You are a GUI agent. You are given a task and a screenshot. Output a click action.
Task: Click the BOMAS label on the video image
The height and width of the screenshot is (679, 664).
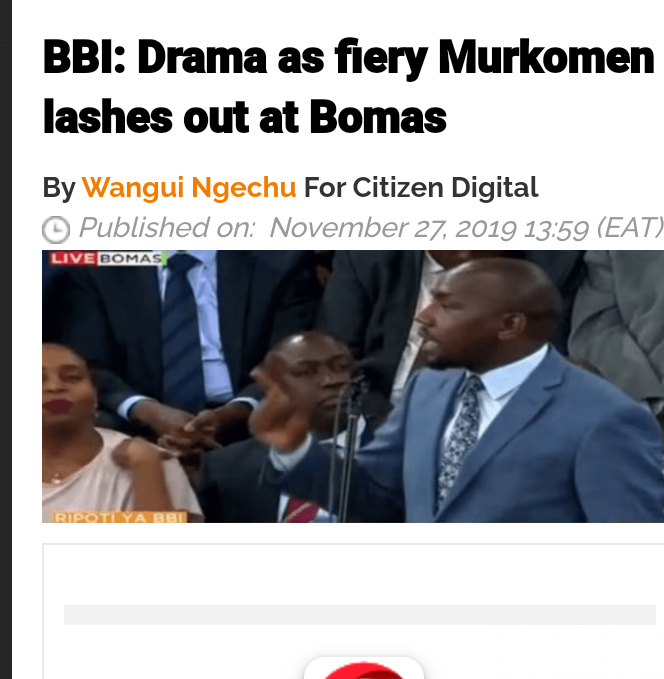tap(132, 259)
